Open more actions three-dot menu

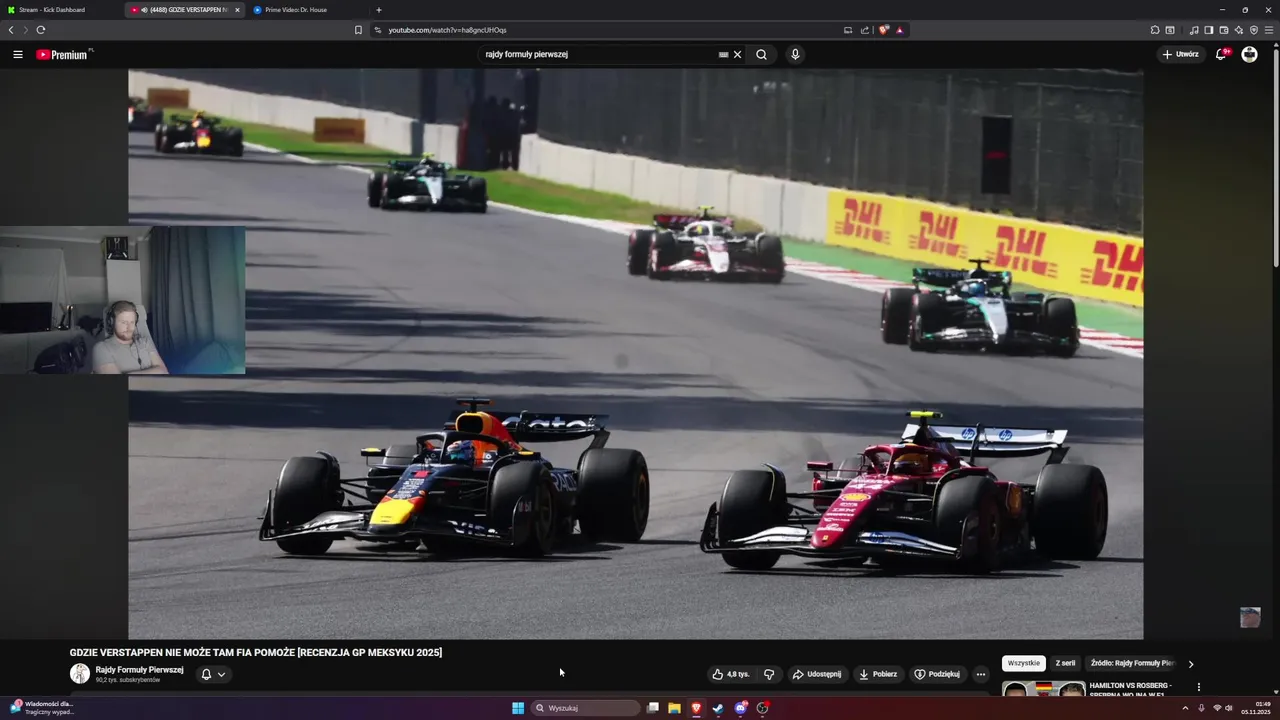(x=980, y=674)
